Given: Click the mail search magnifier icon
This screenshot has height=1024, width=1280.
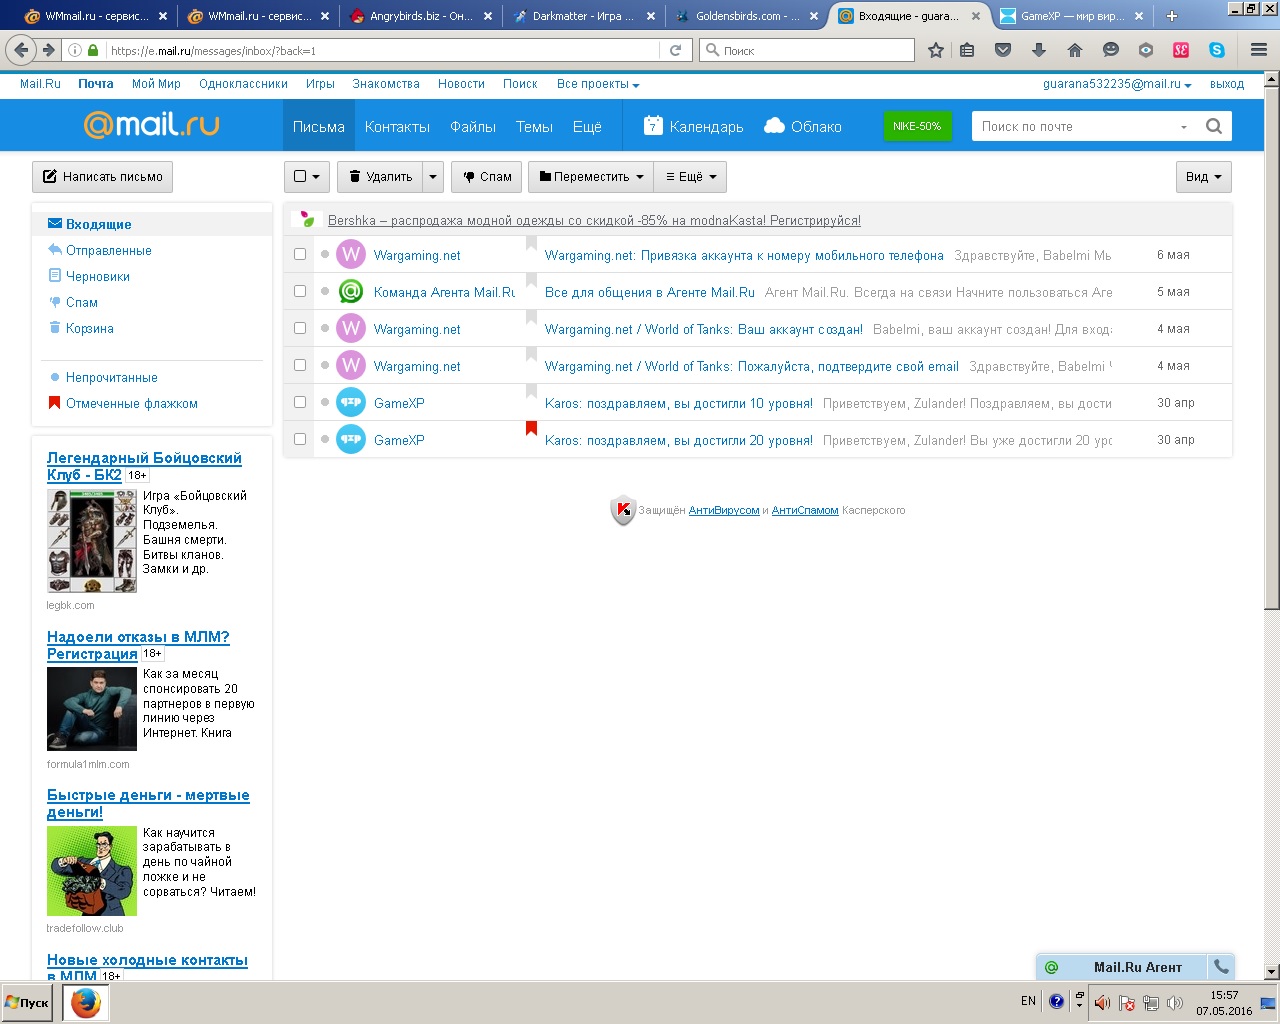Looking at the screenshot, I should point(1214,126).
